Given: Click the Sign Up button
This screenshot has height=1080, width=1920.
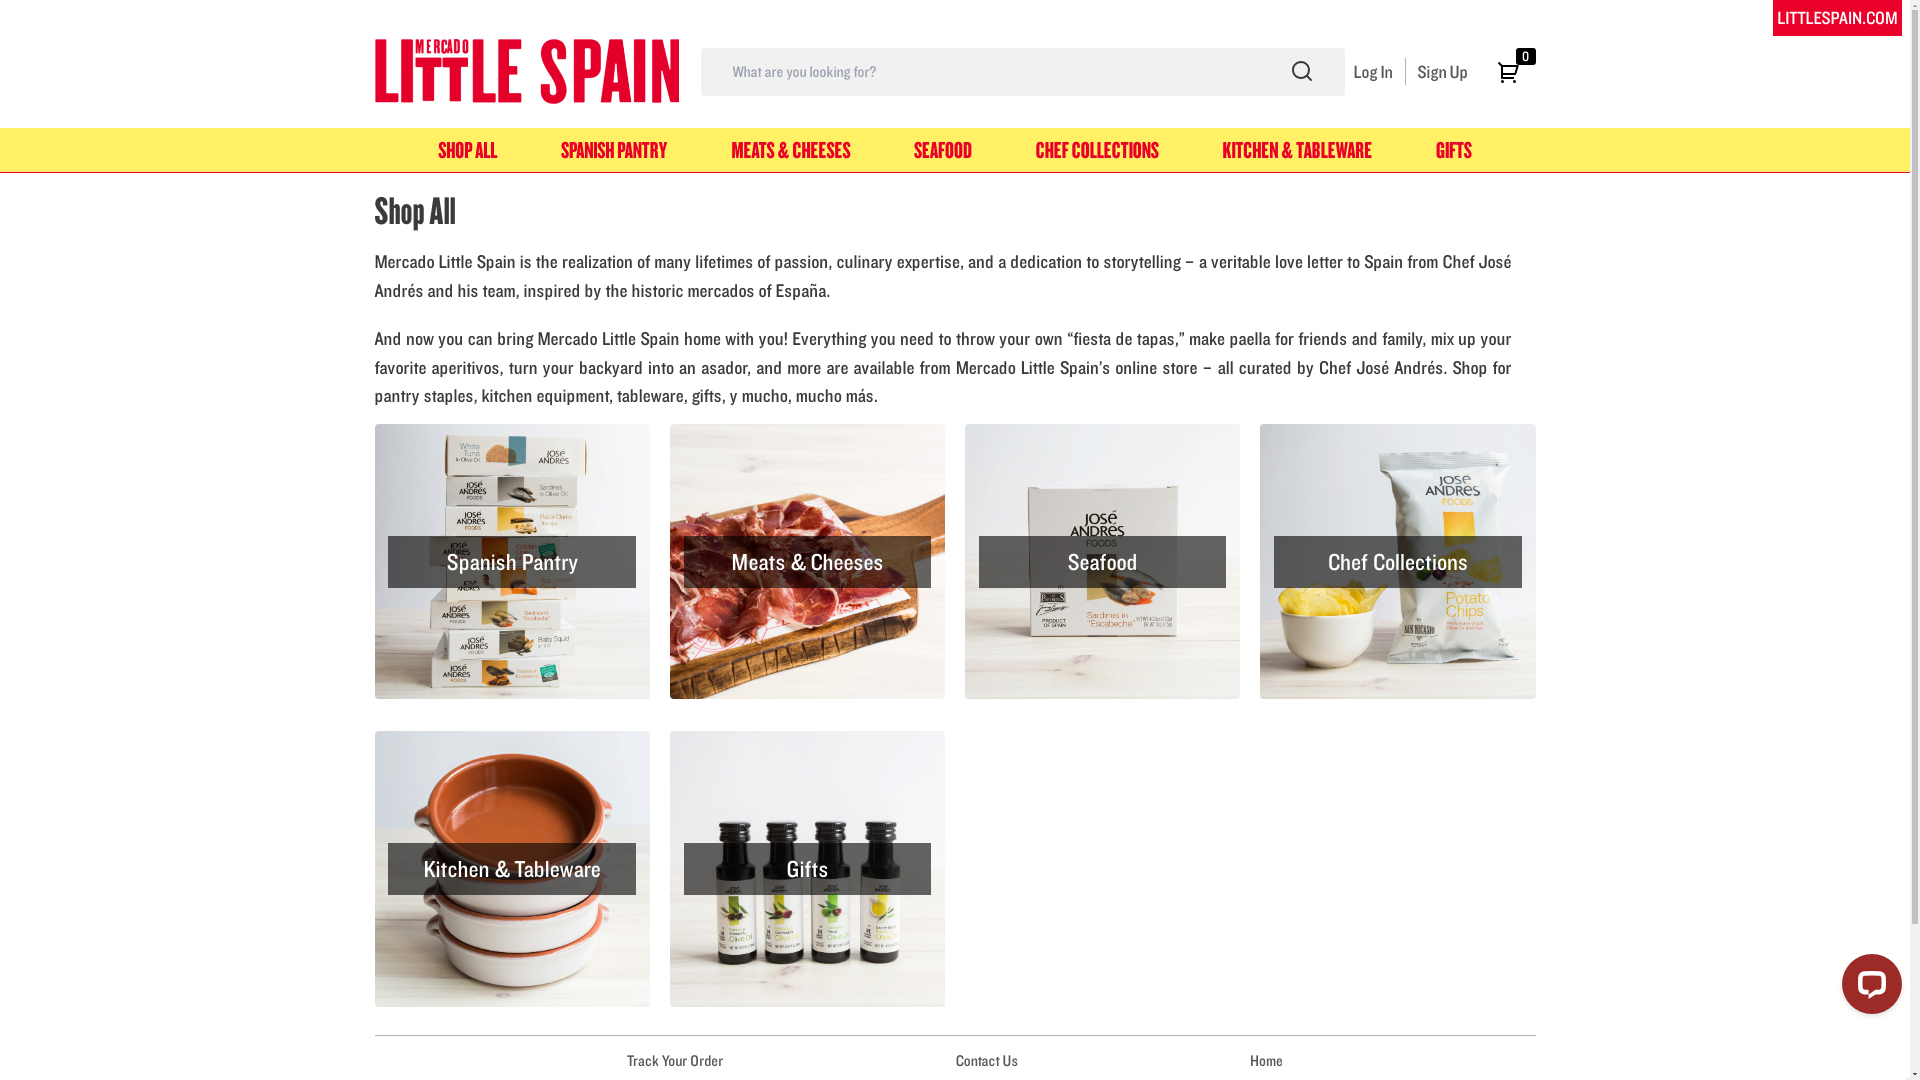Looking at the screenshot, I should 1441,71.
